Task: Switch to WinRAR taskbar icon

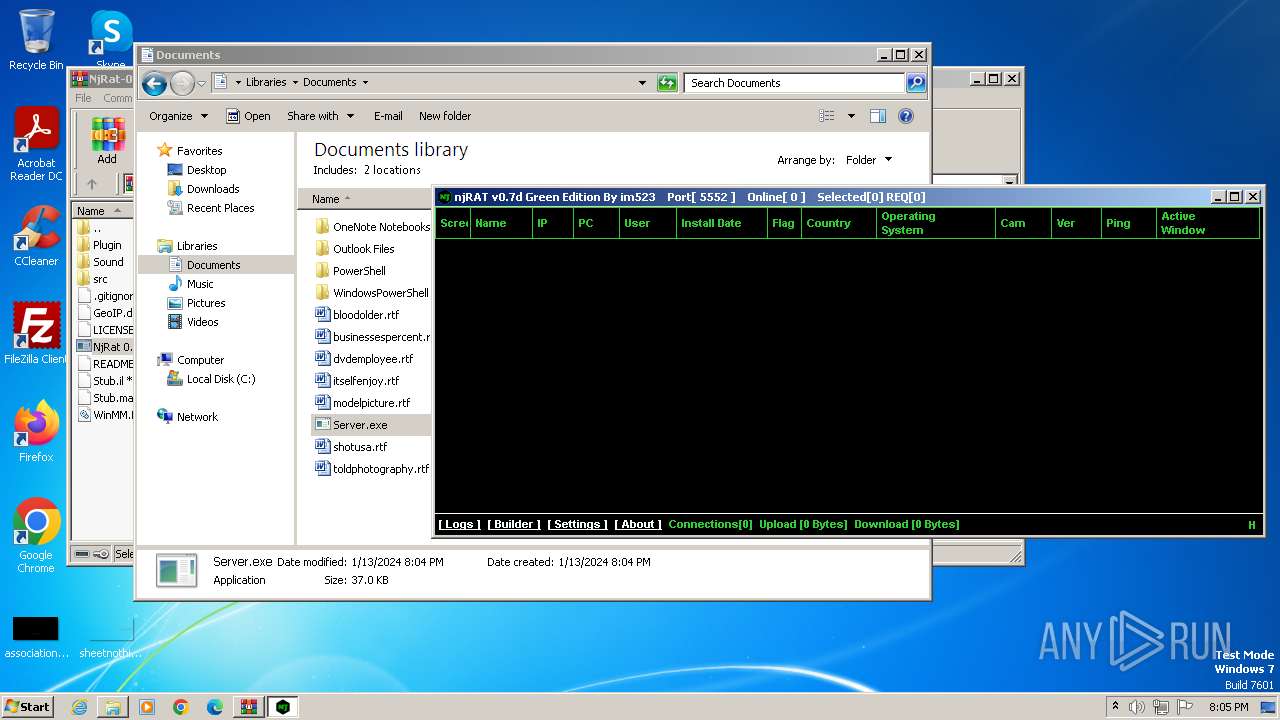Action: pyautogui.click(x=249, y=707)
